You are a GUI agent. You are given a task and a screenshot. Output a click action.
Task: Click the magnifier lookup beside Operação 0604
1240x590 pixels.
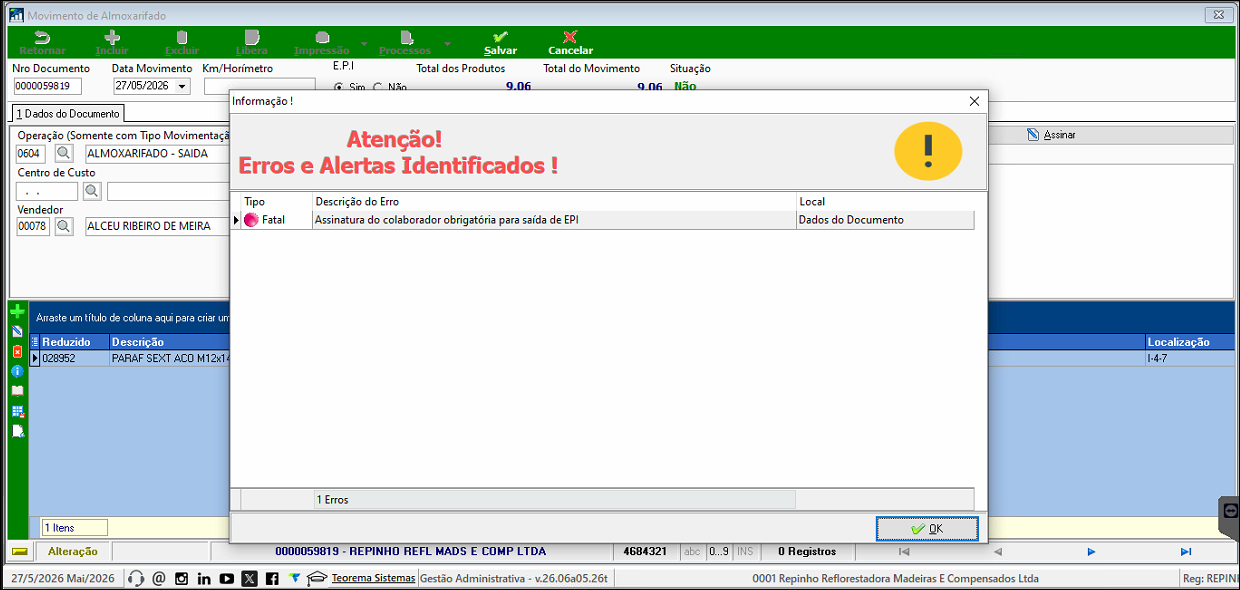click(x=63, y=153)
